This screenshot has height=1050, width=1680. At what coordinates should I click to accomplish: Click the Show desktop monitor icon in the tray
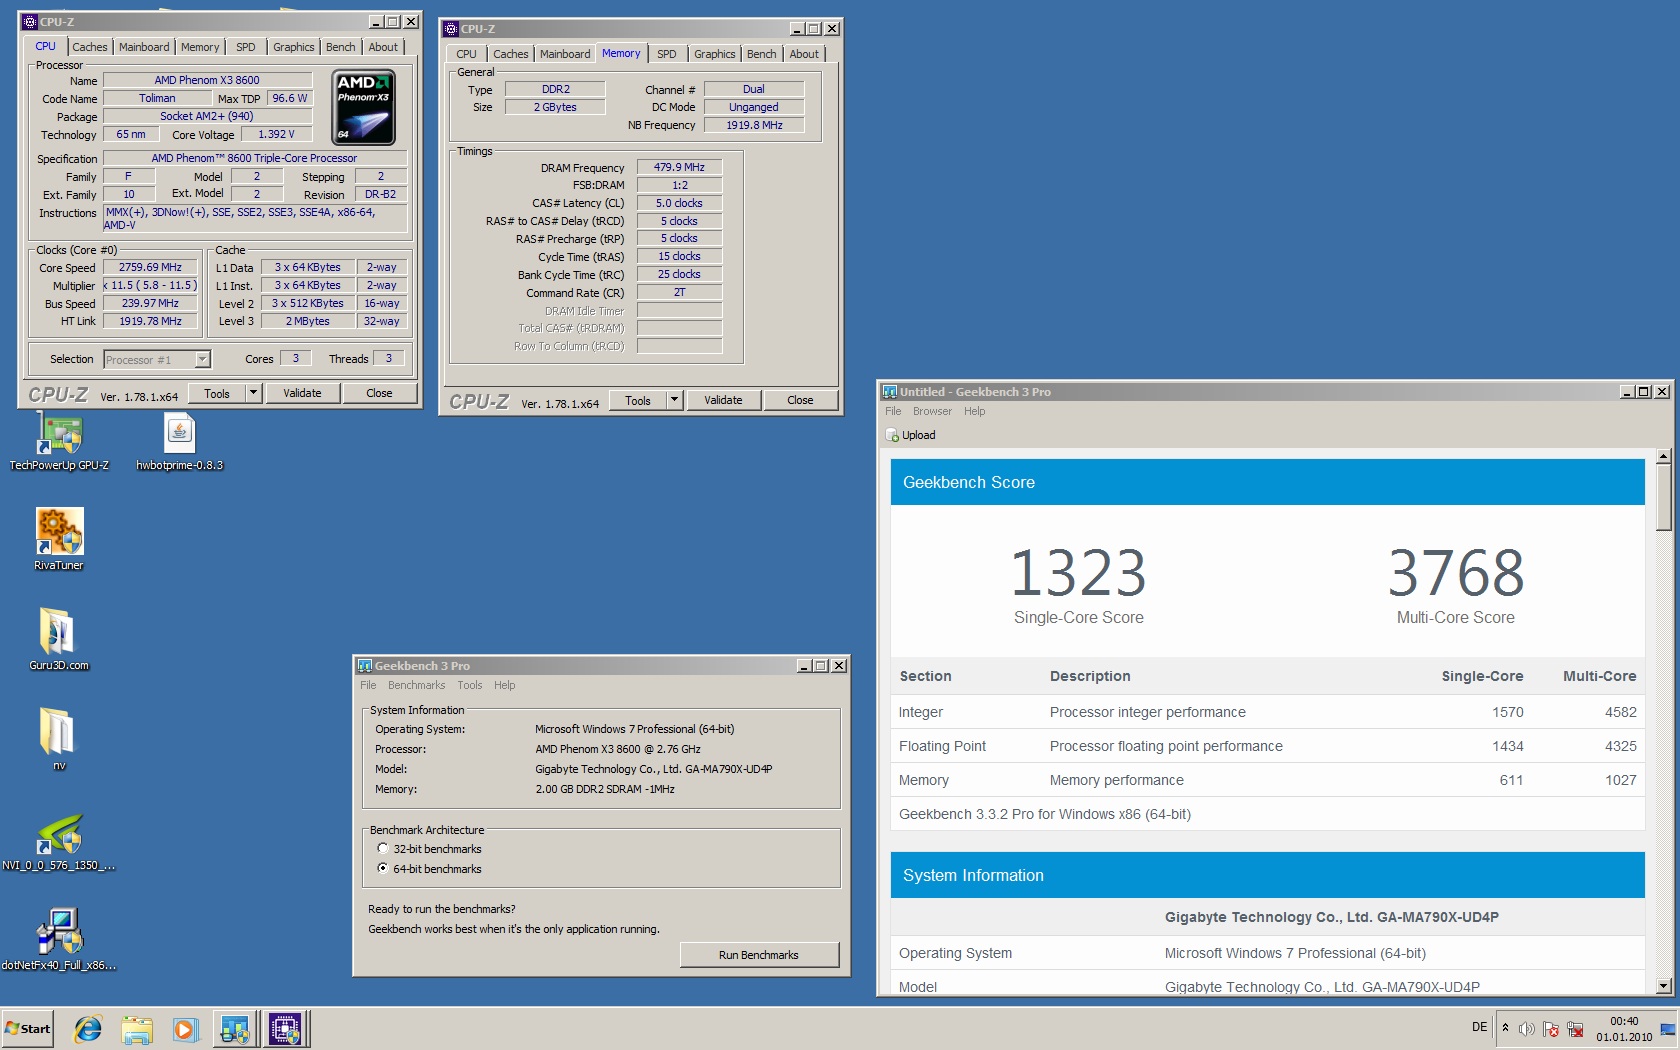coord(1667,1029)
